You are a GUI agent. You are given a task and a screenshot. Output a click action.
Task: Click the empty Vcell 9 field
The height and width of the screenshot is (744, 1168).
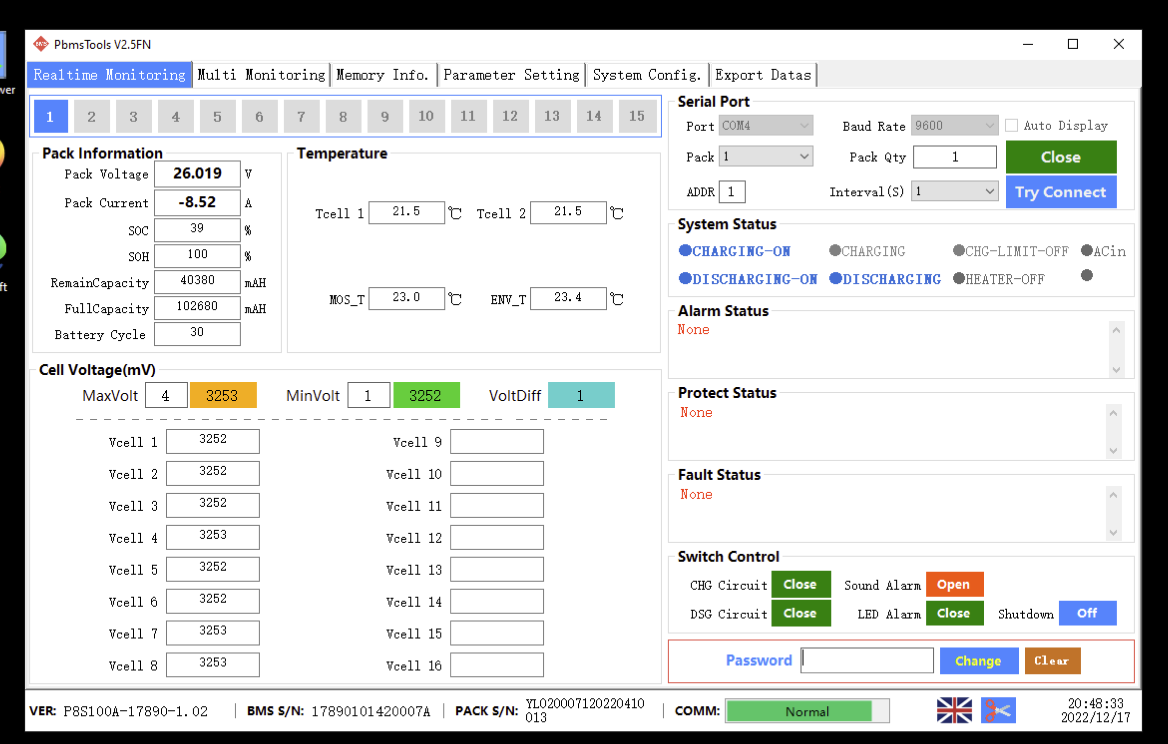tap(497, 441)
